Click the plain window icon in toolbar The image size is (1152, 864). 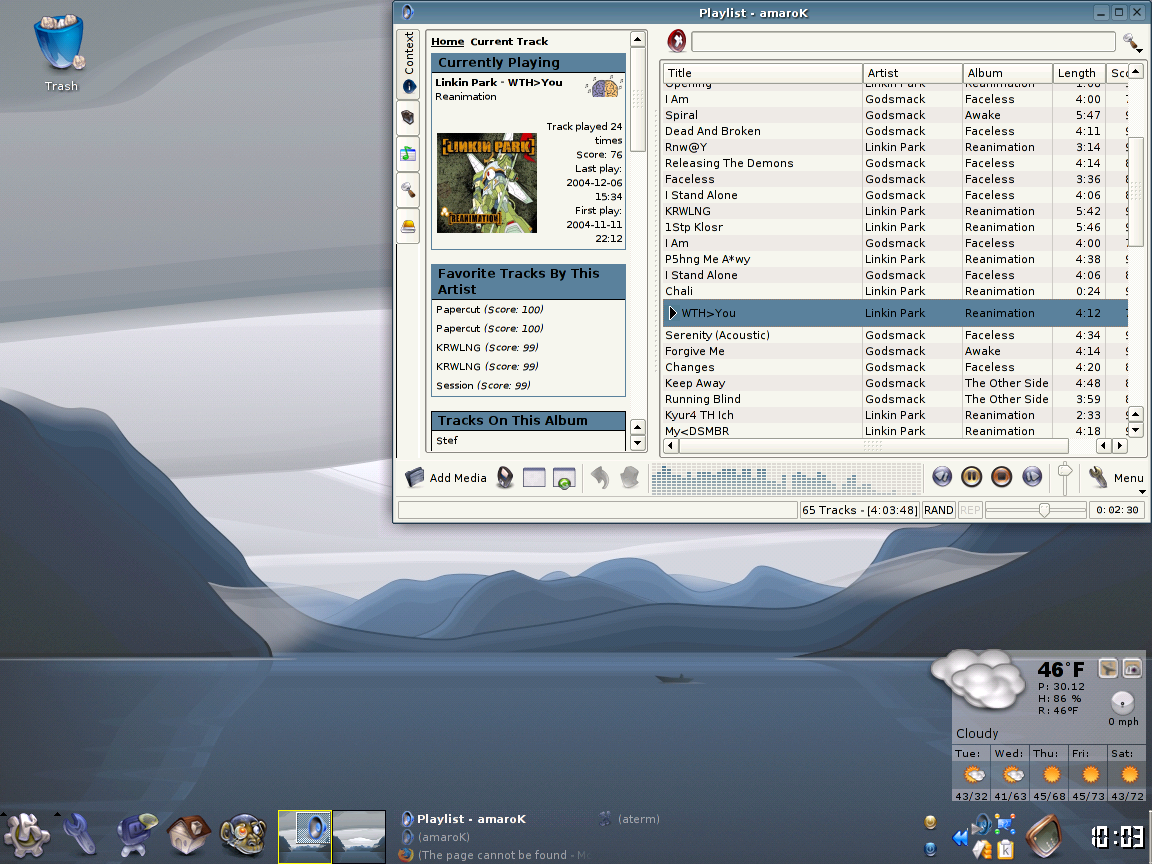pyautogui.click(x=534, y=478)
